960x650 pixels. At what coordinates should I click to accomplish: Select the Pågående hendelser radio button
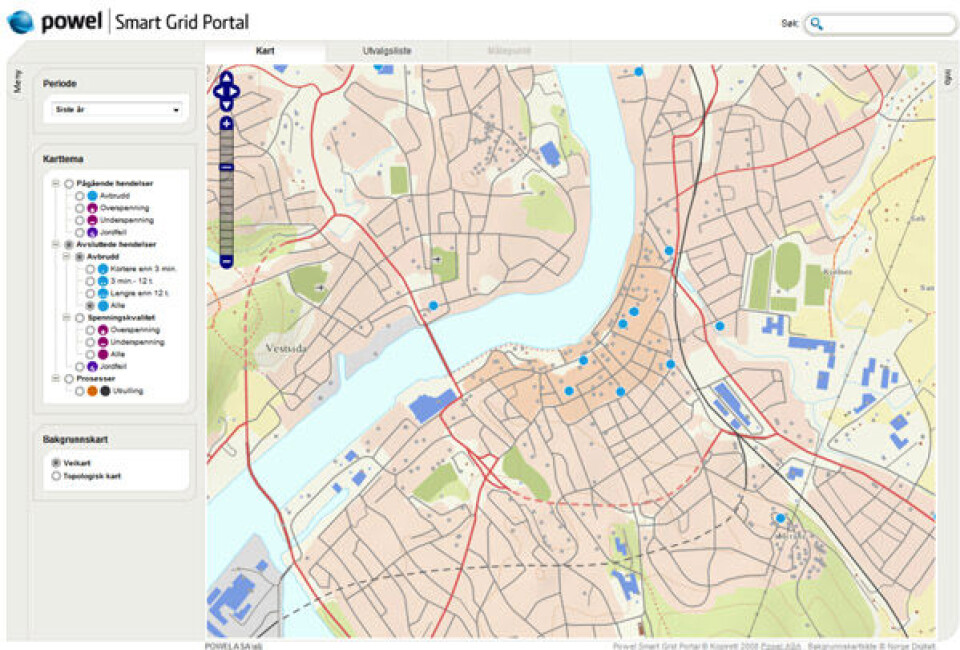click(69, 184)
